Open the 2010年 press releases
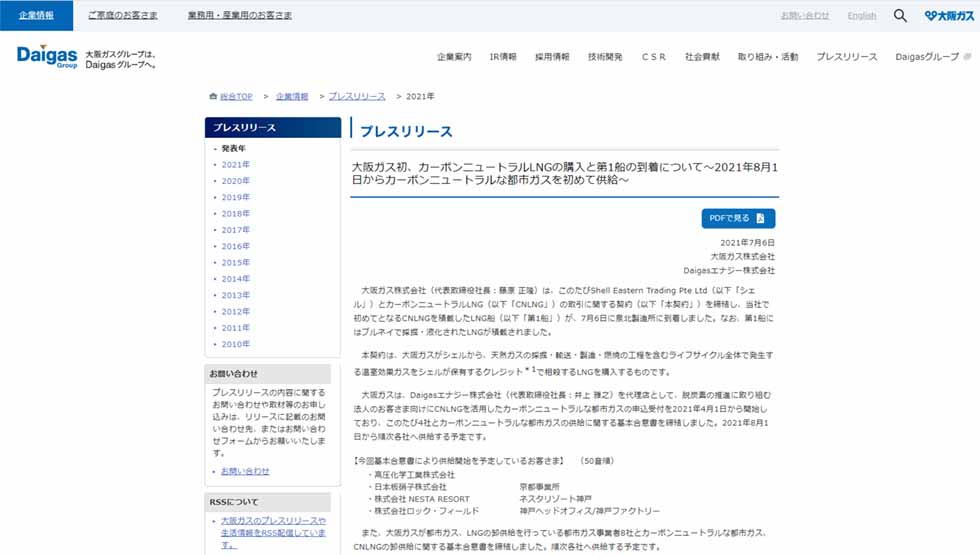The image size is (980, 555). click(x=236, y=344)
